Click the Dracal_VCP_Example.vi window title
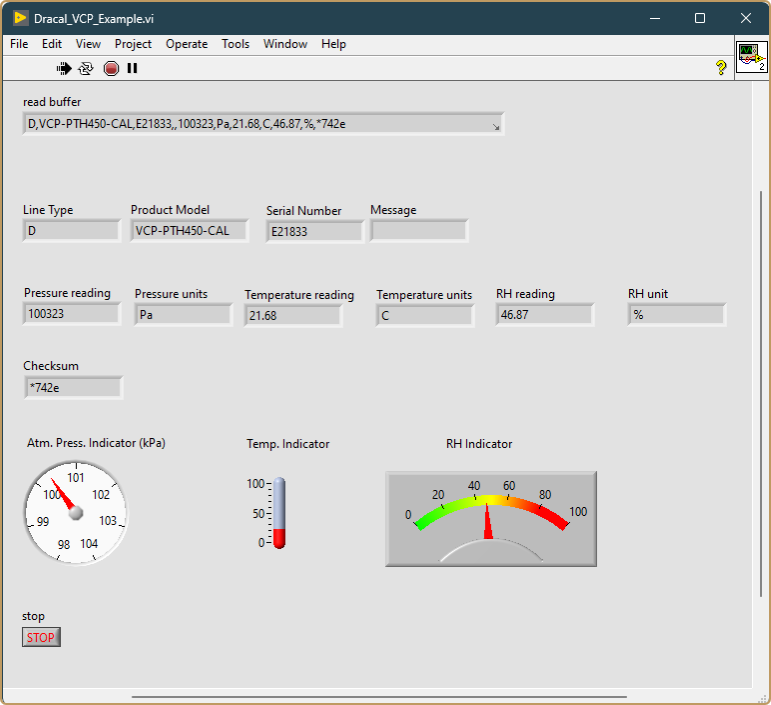This screenshot has height=705, width=771. (x=94, y=19)
